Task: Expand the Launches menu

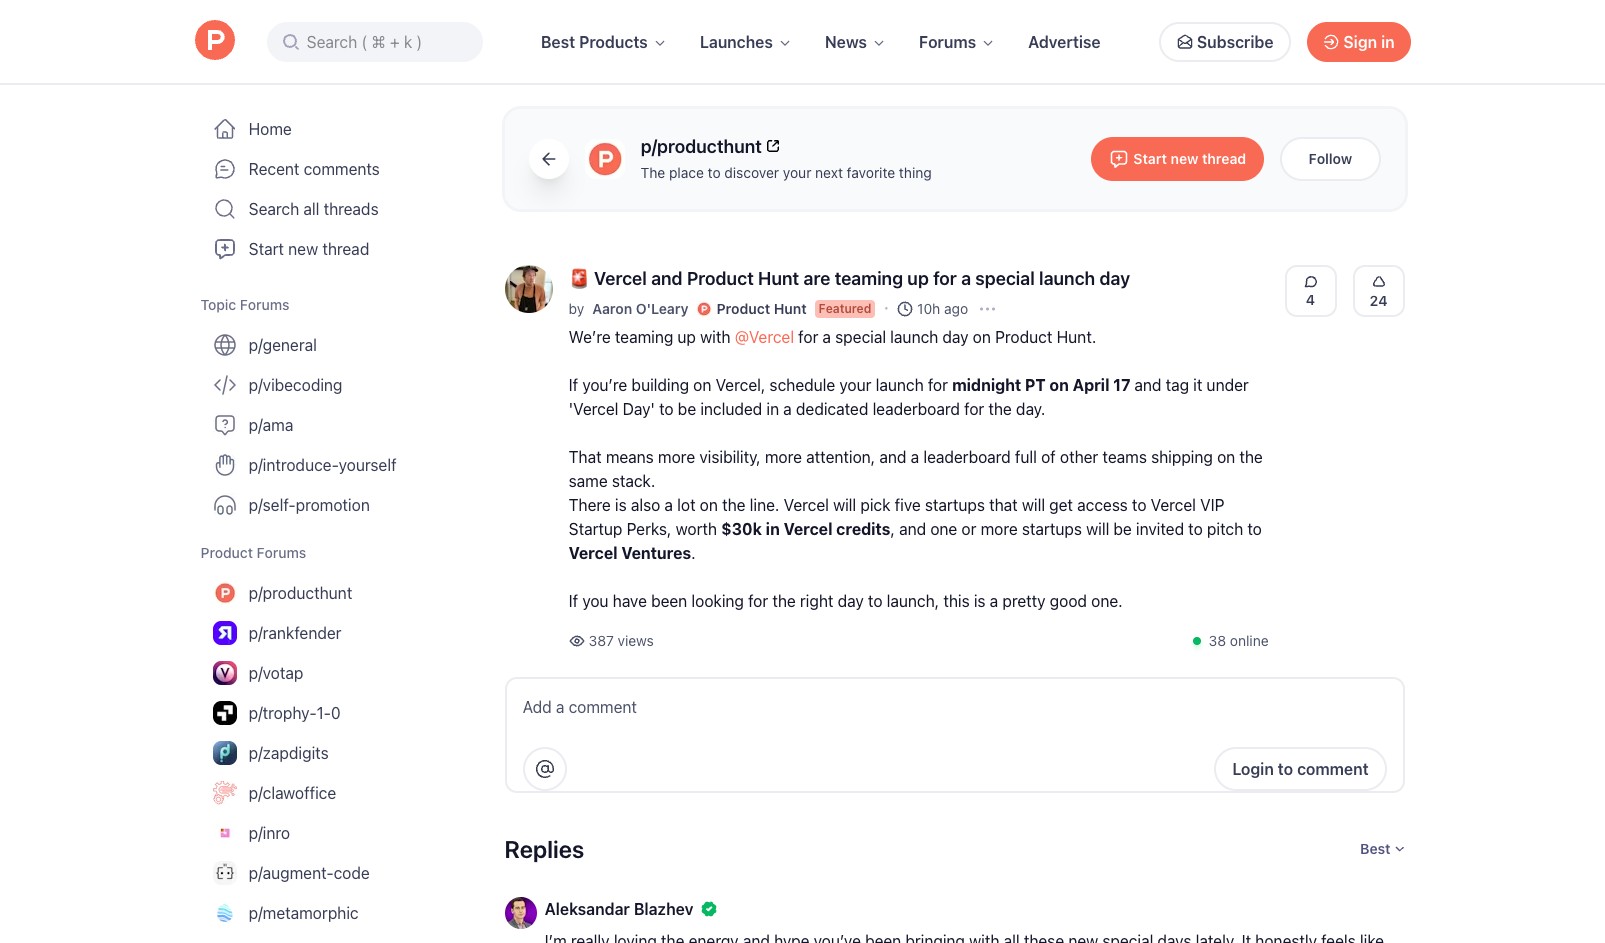Action: tap(745, 42)
